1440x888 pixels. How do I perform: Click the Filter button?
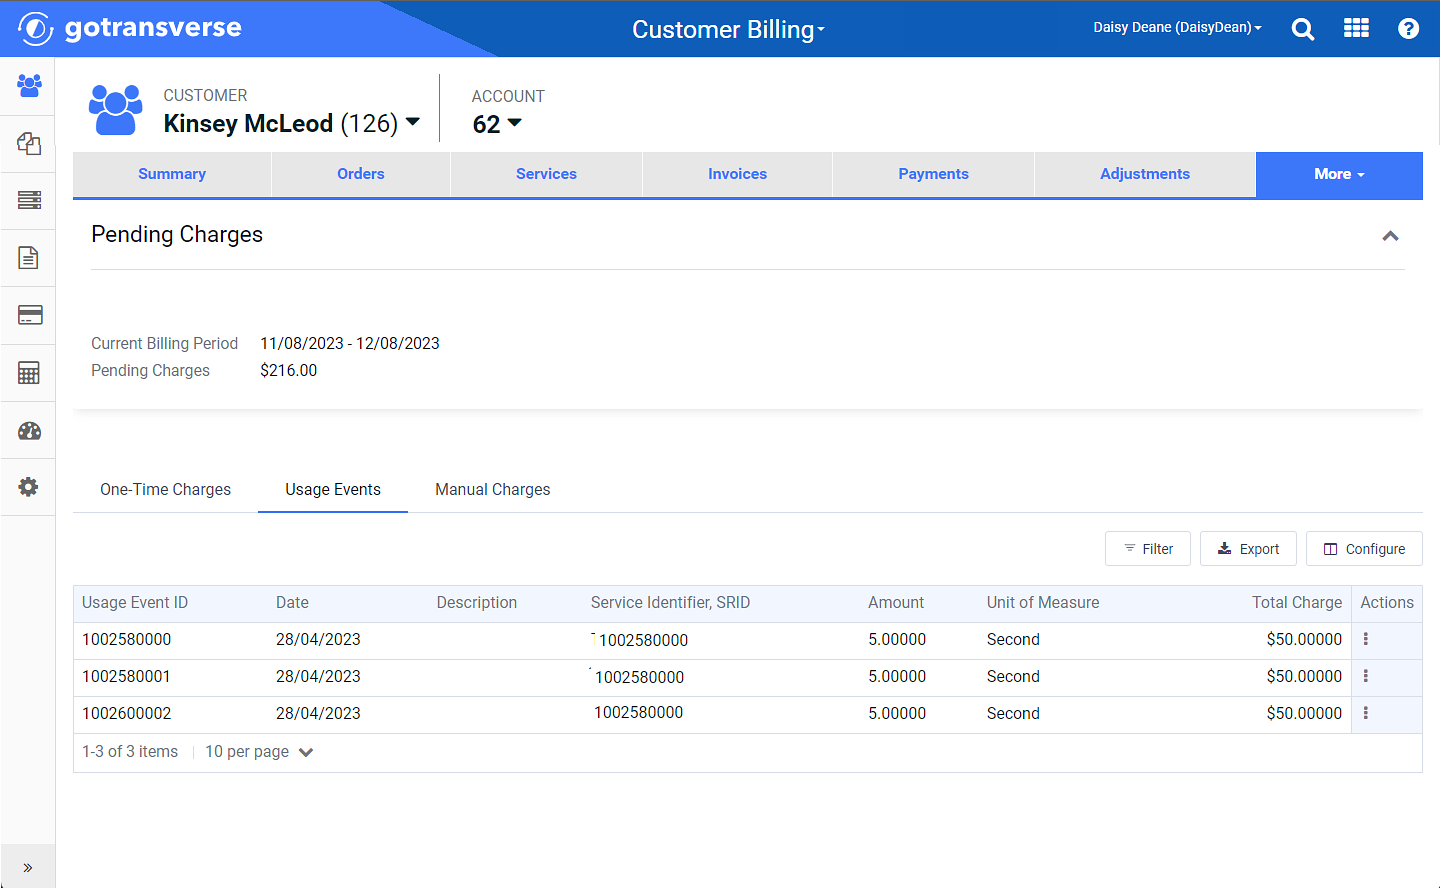click(1148, 549)
